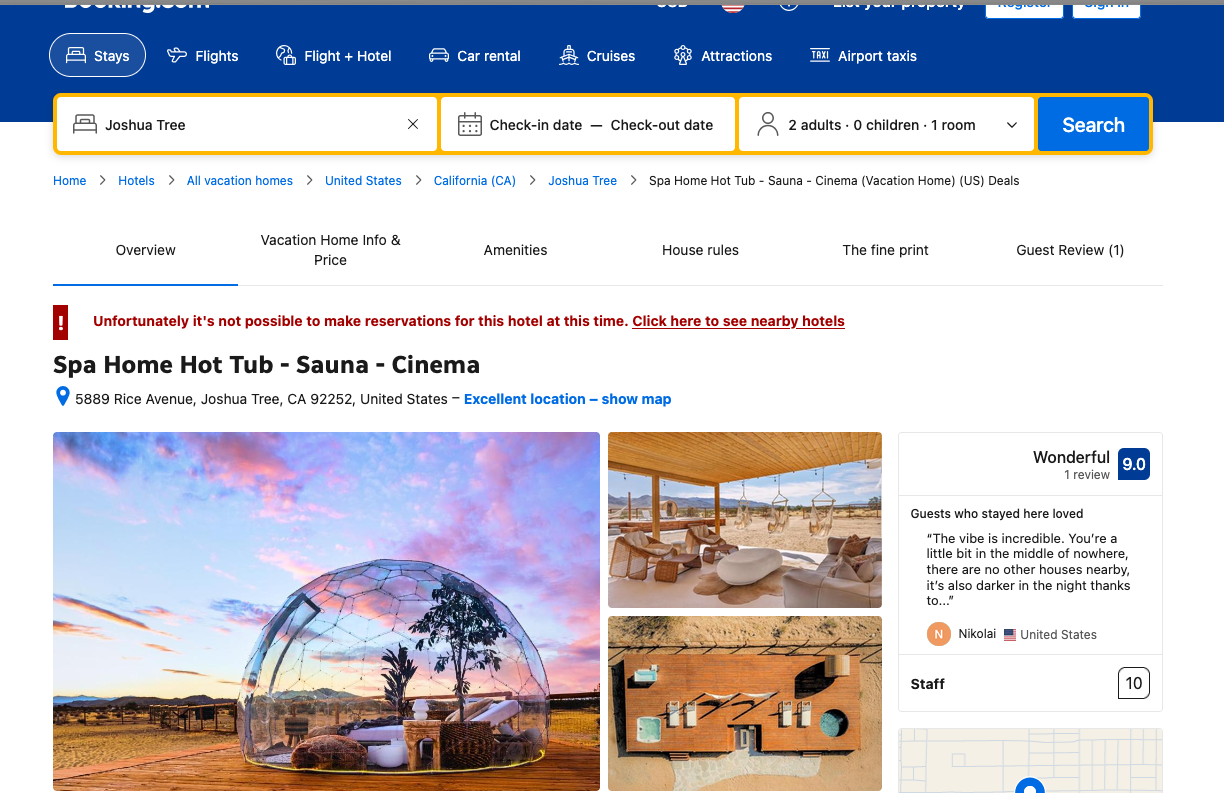Open the Guest Review (1) tab
Screen dimensions: 1224x793
point(1069,250)
